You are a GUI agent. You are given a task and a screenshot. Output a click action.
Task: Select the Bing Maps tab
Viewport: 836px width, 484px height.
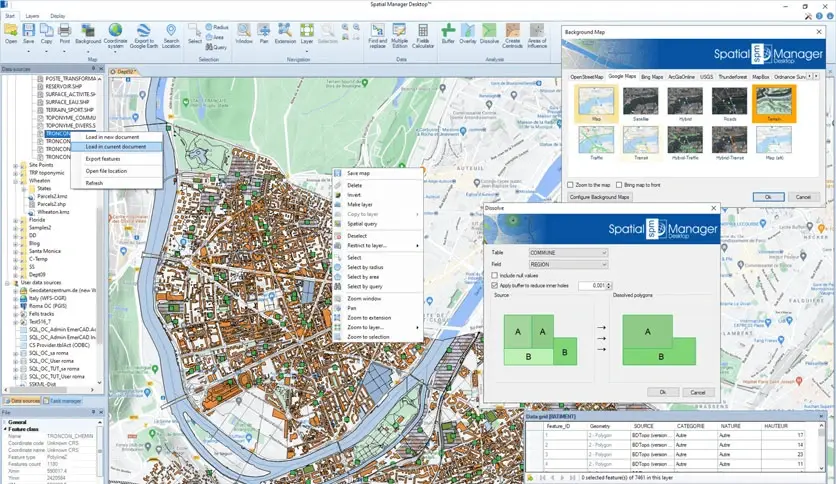(x=652, y=77)
